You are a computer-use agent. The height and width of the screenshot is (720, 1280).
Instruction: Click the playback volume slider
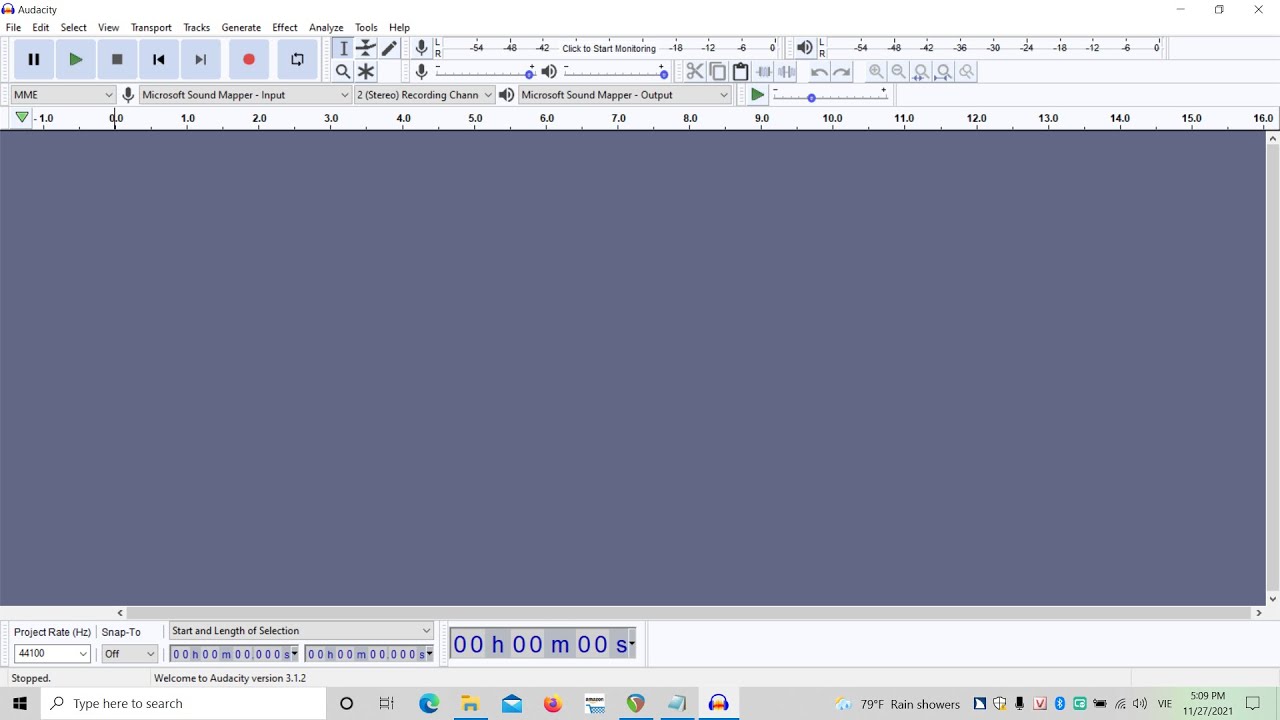click(x=615, y=72)
